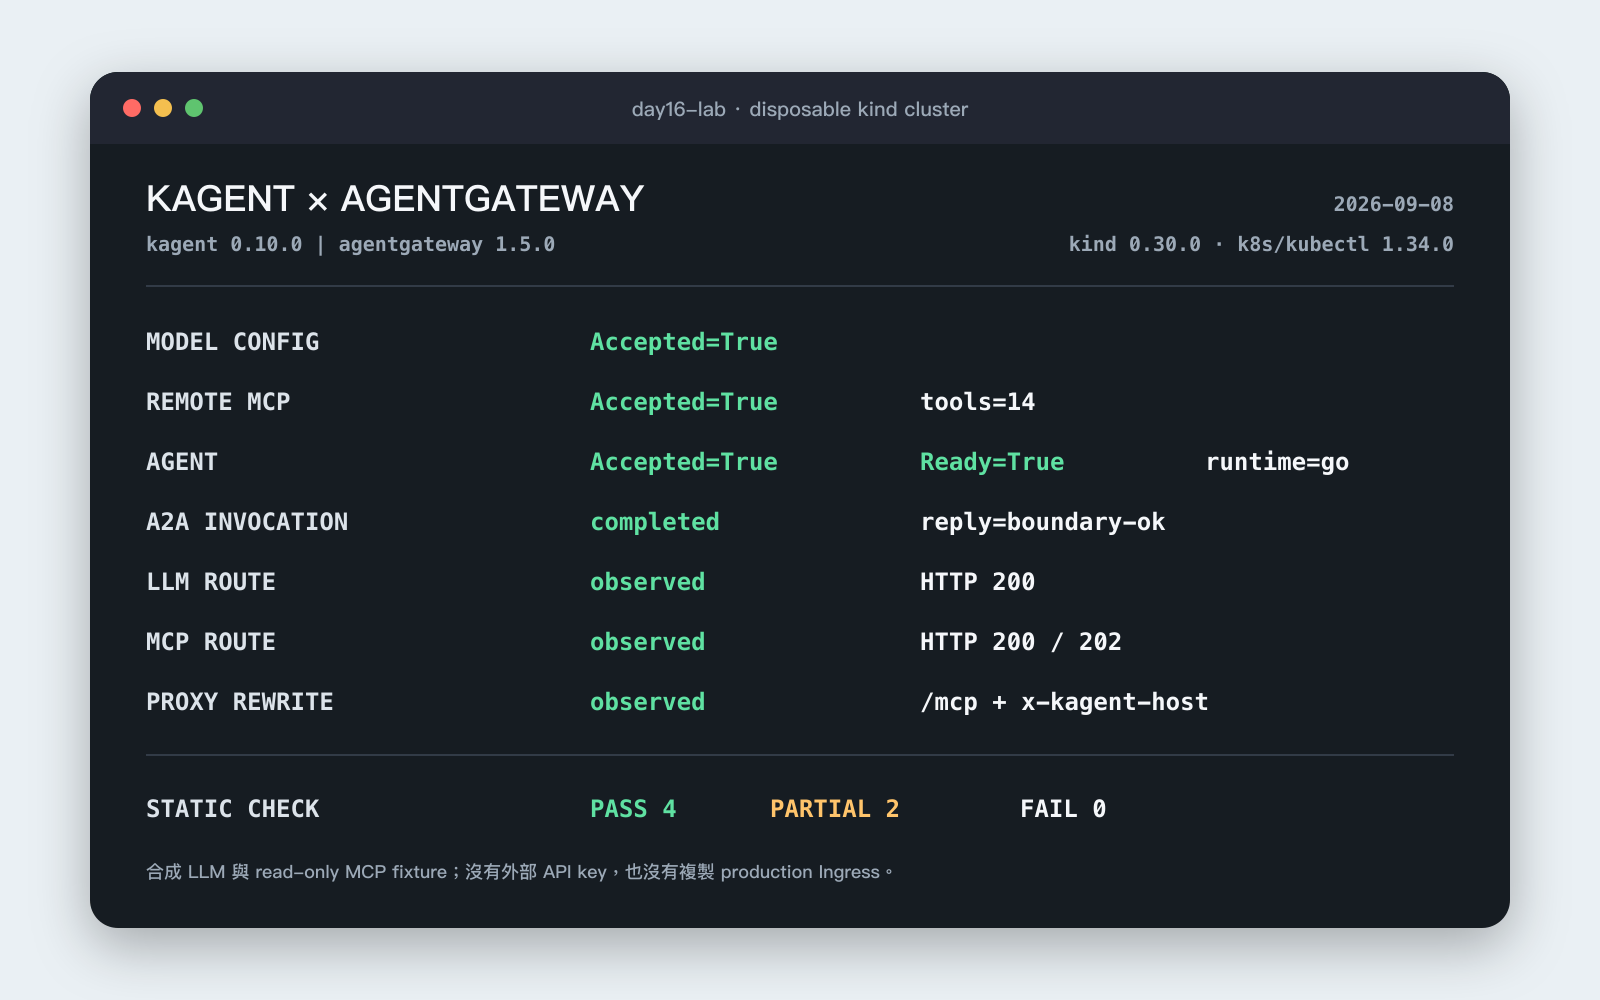Click the PASS 4 count
Screen dimensions: 1600x1000
coord(633,809)
